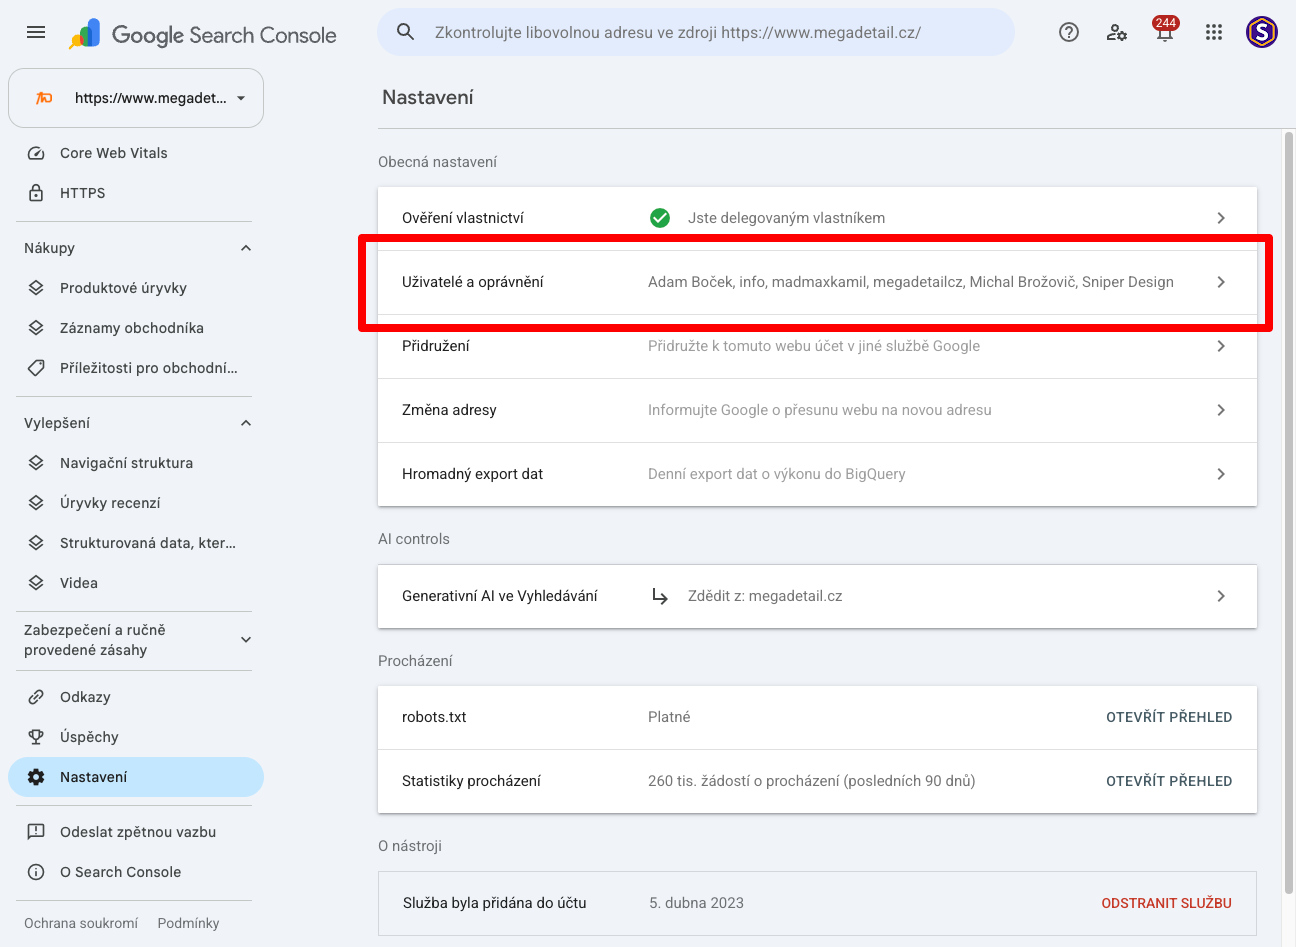Open the hamburger main menu

[36, 32]
